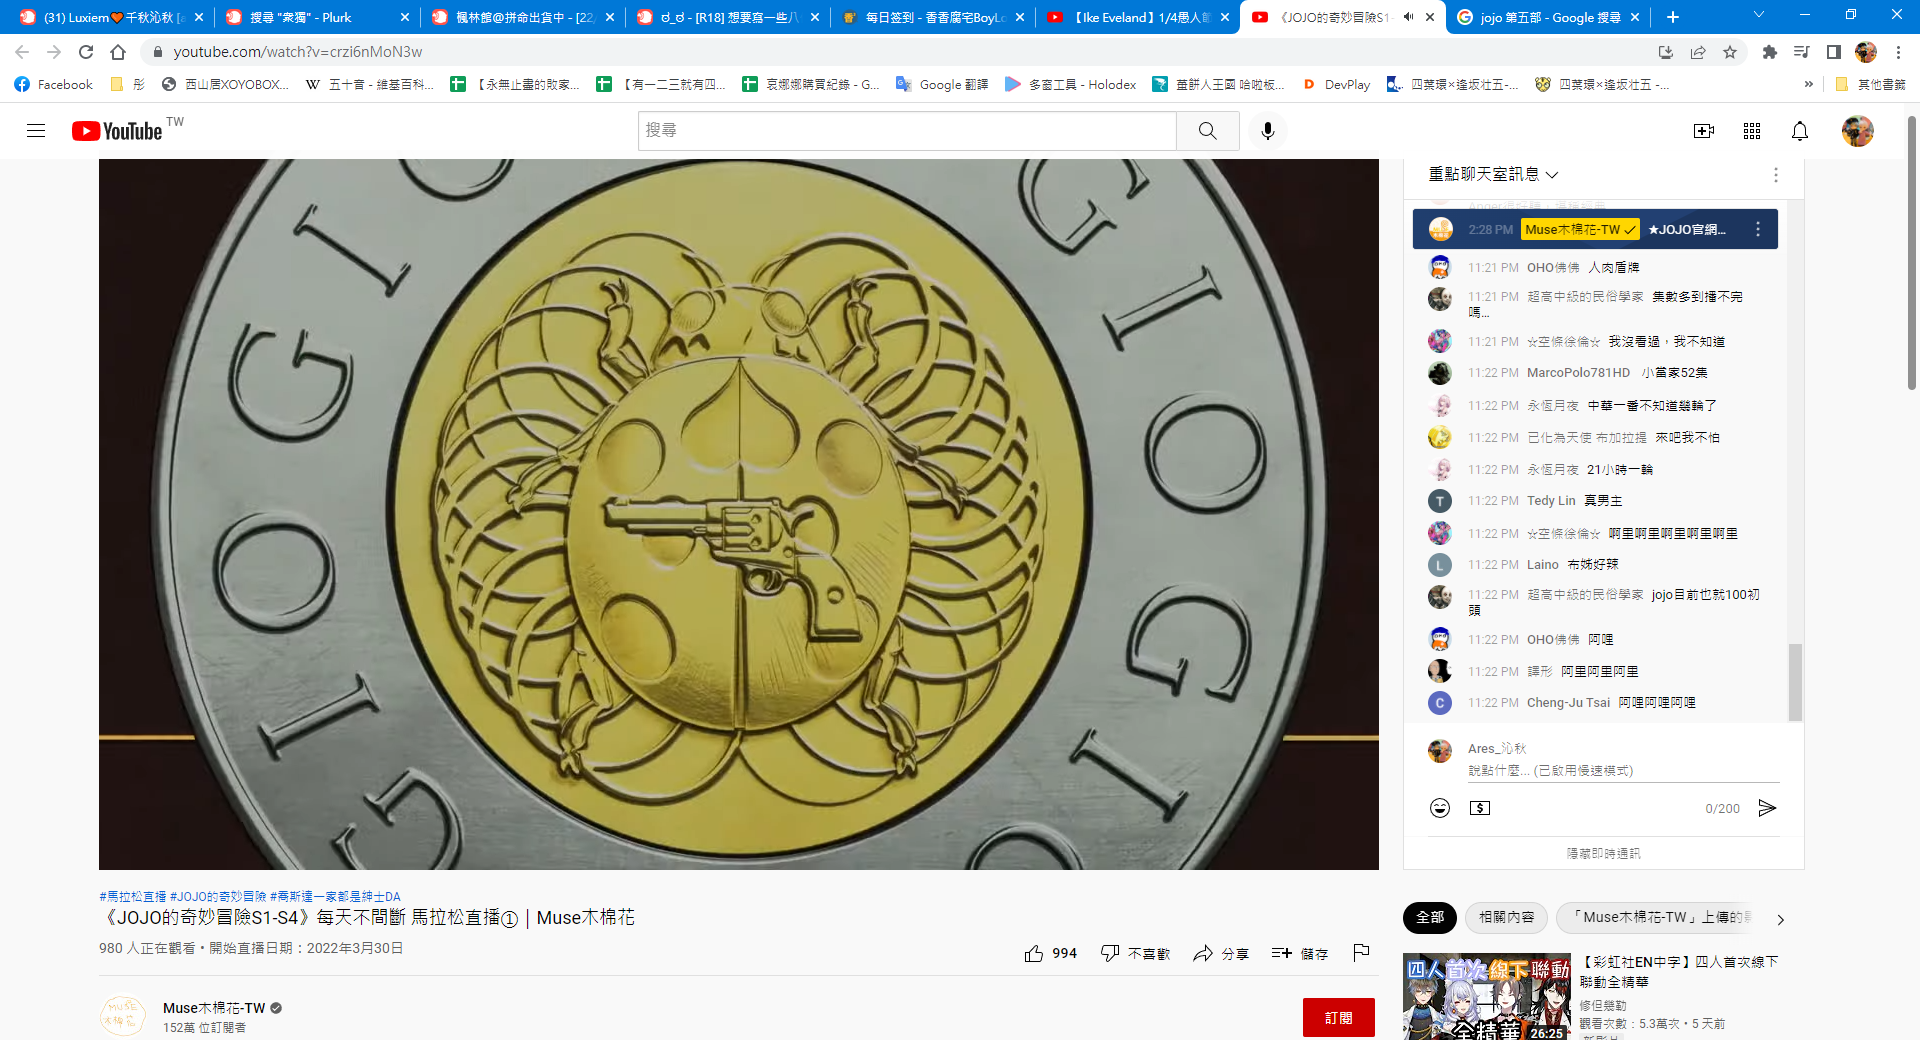Share the video
This screenshot has height=1040, width=1920.
pos(1221,953)
